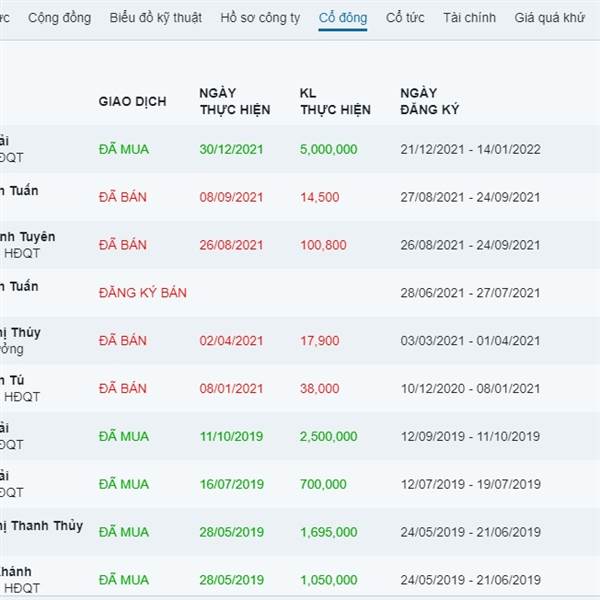Click the date 02/04/2021
This screenshot has width=600, height=600.
pyautogui.click(x=232, y=341)
